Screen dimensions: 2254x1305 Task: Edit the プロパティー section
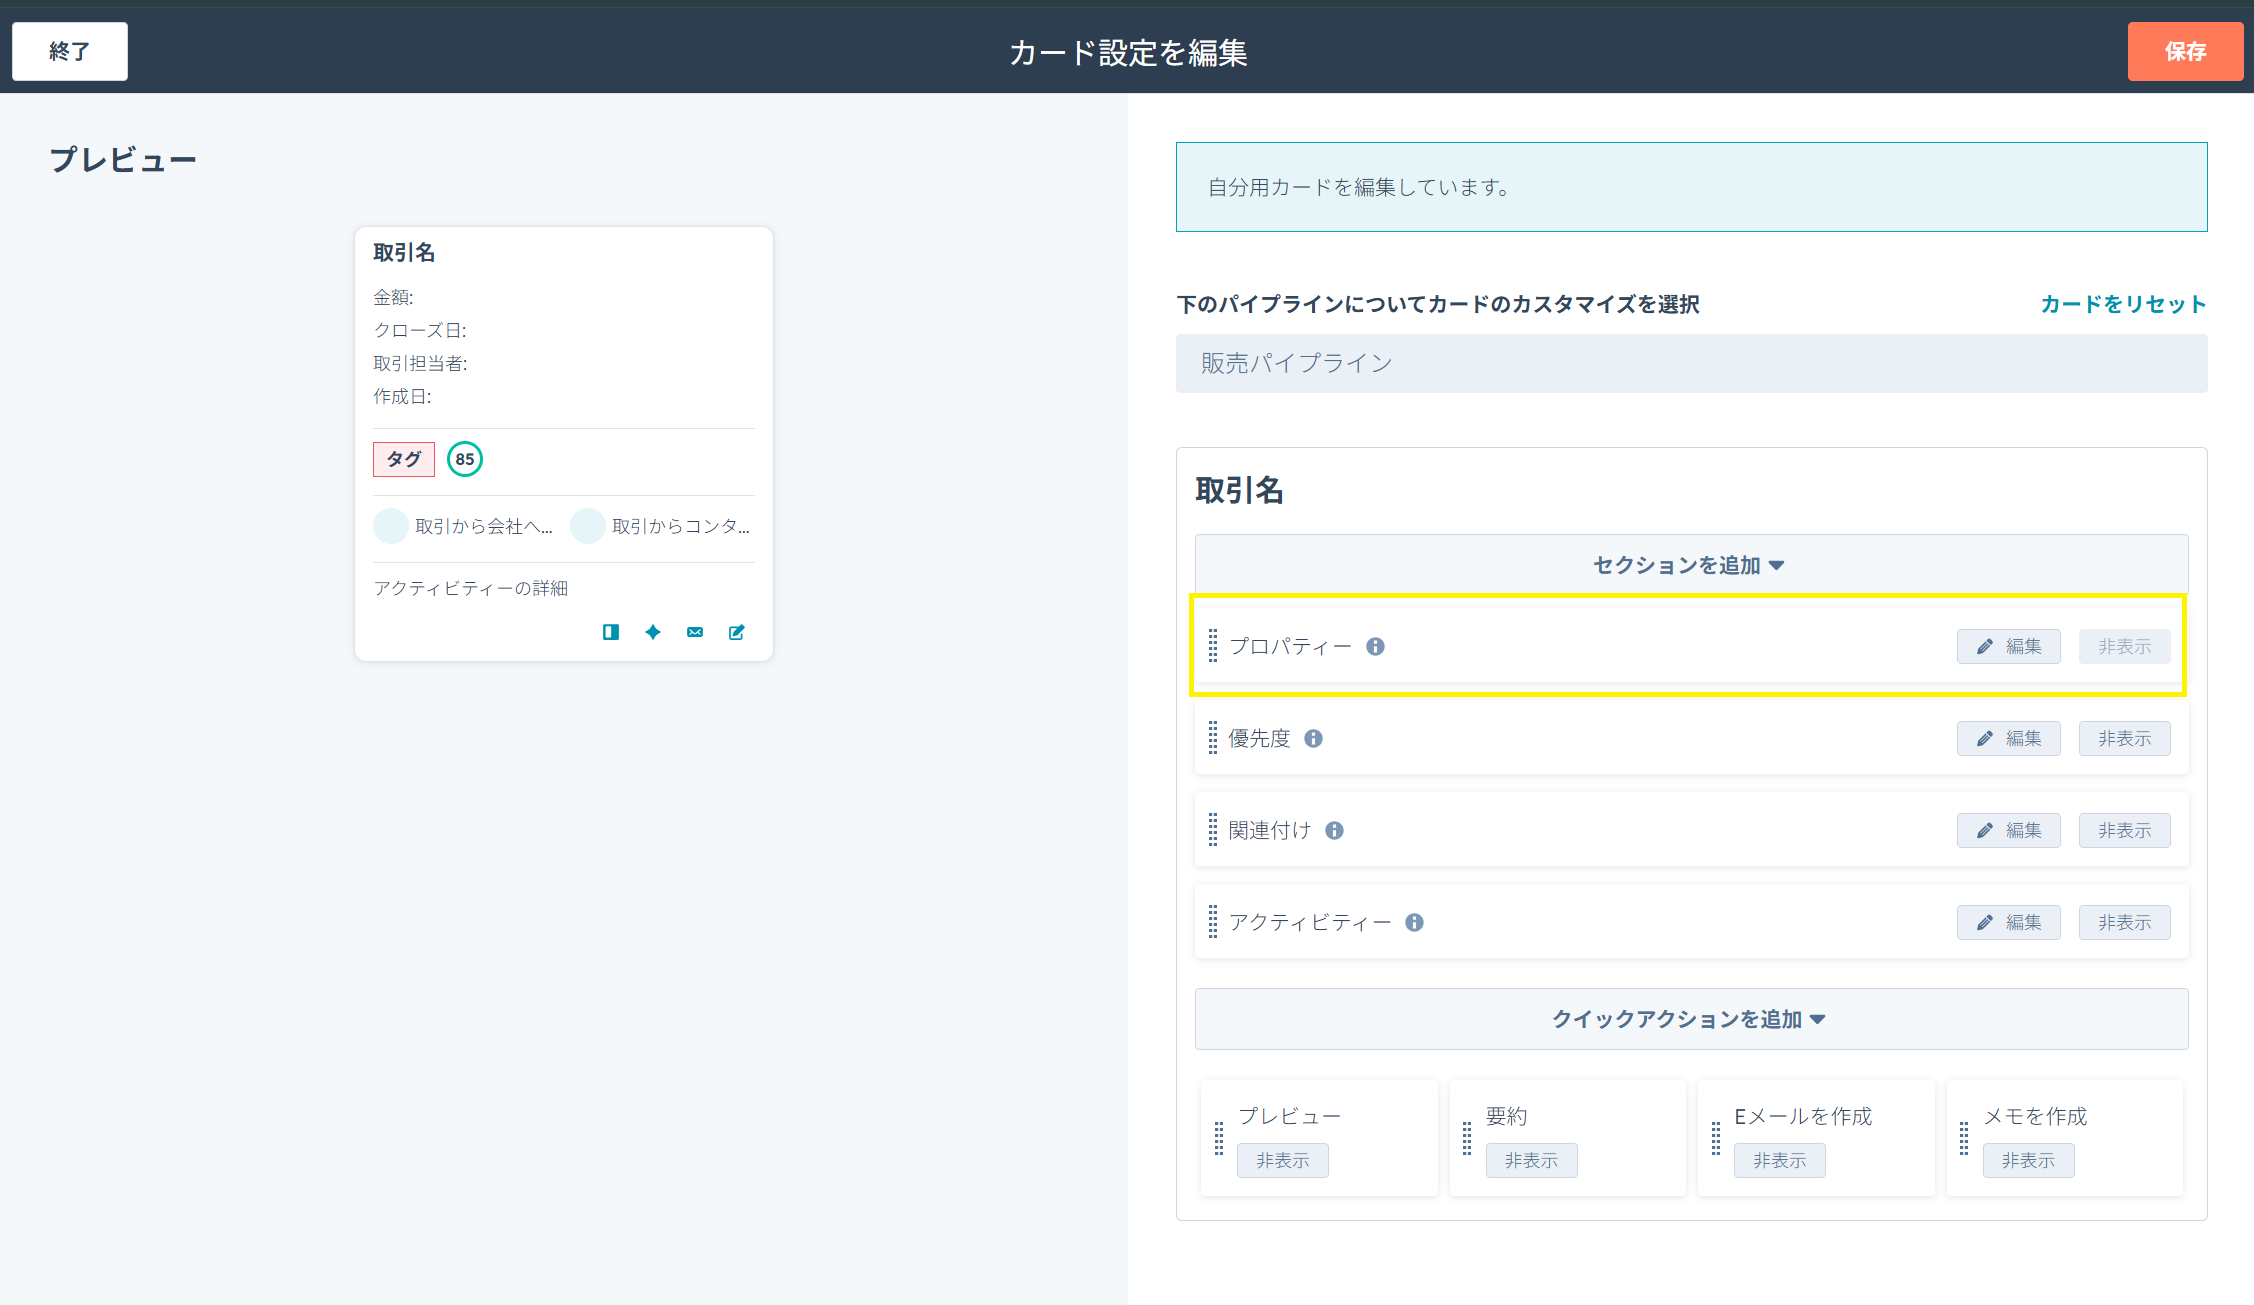2008,646
